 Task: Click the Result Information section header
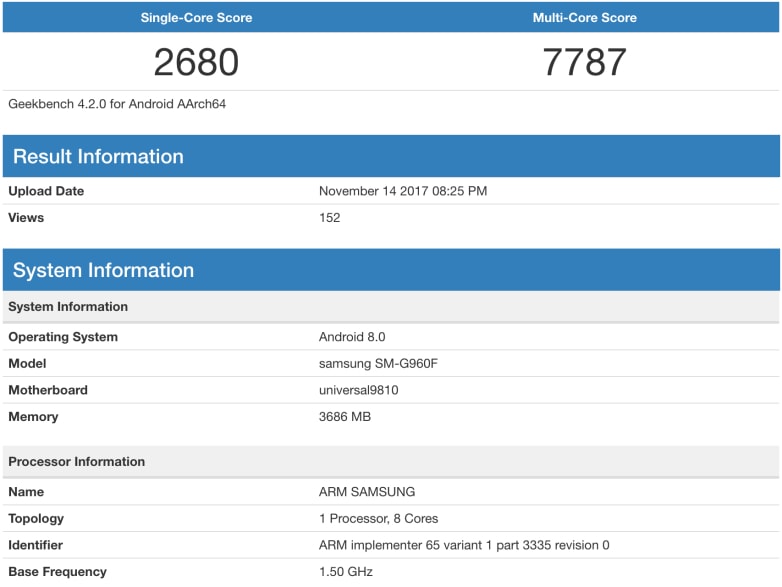click(391, 156)
